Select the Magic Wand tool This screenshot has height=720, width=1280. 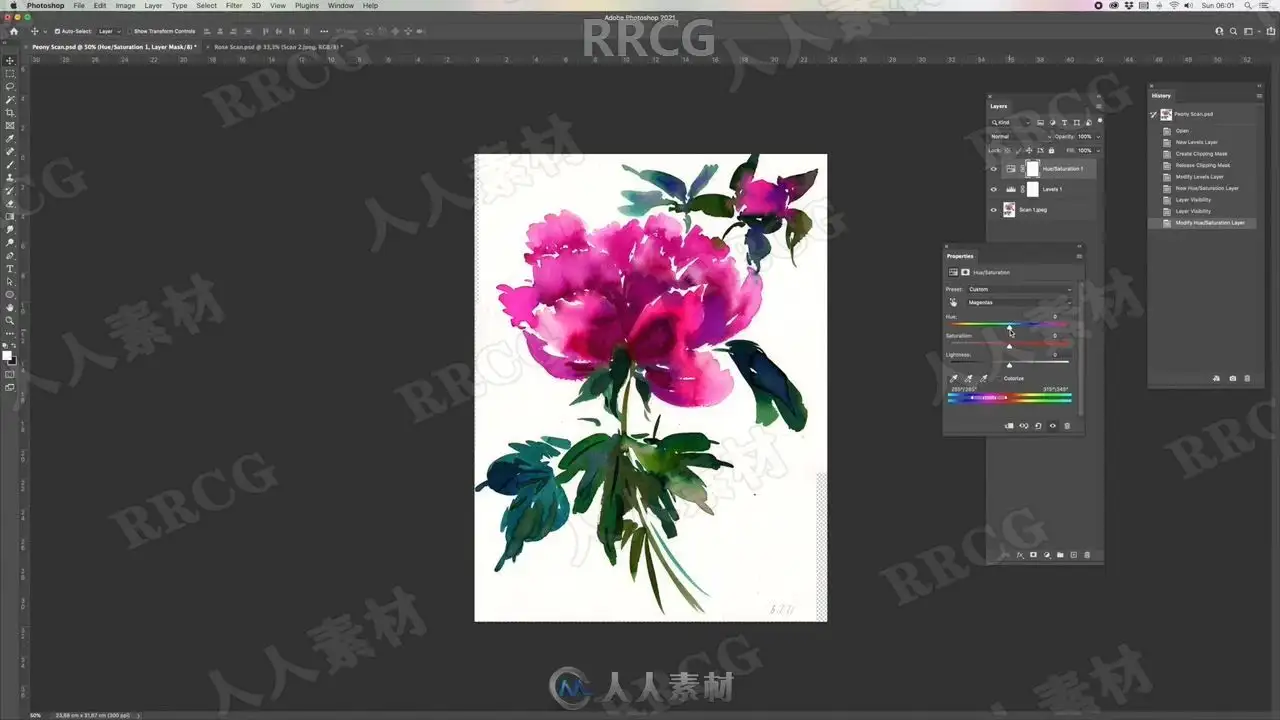[11, 99]
